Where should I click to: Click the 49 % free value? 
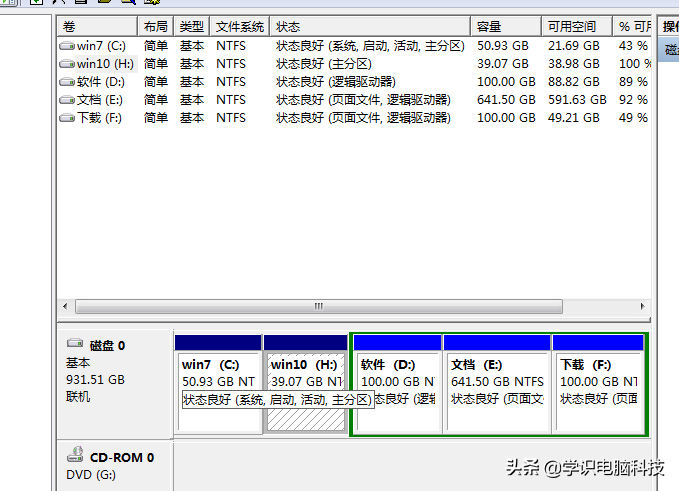point(633,118)
